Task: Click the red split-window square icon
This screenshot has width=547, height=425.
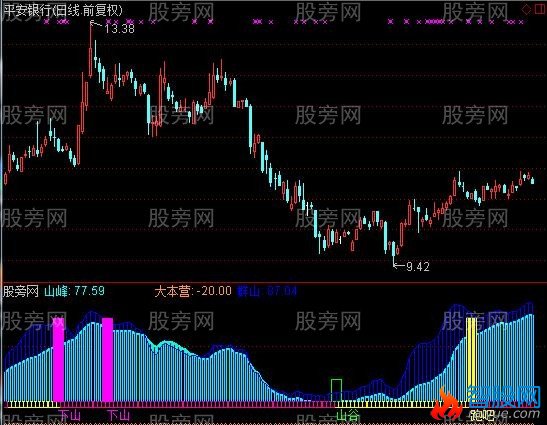Action: coord(540,9)
